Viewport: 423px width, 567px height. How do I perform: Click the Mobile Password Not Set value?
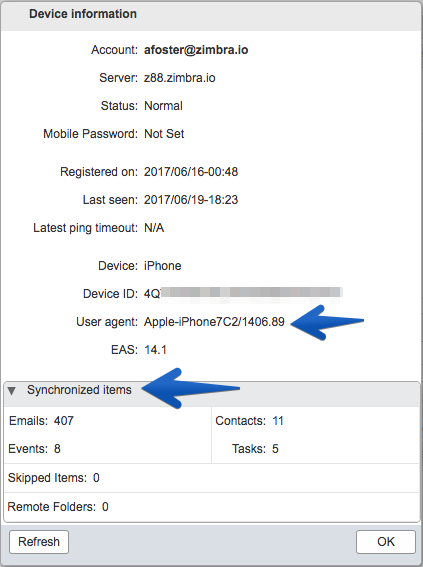(164, 134)
